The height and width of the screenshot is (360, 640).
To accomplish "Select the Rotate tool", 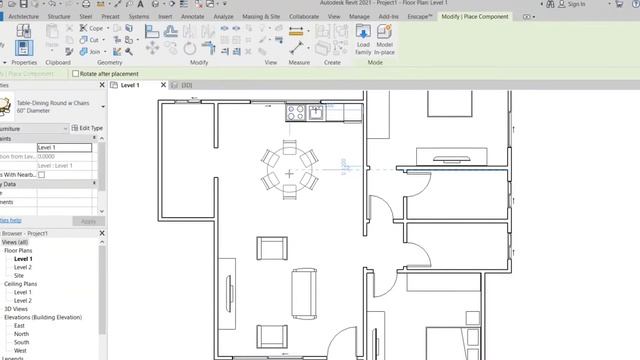I will coord(189,48).
